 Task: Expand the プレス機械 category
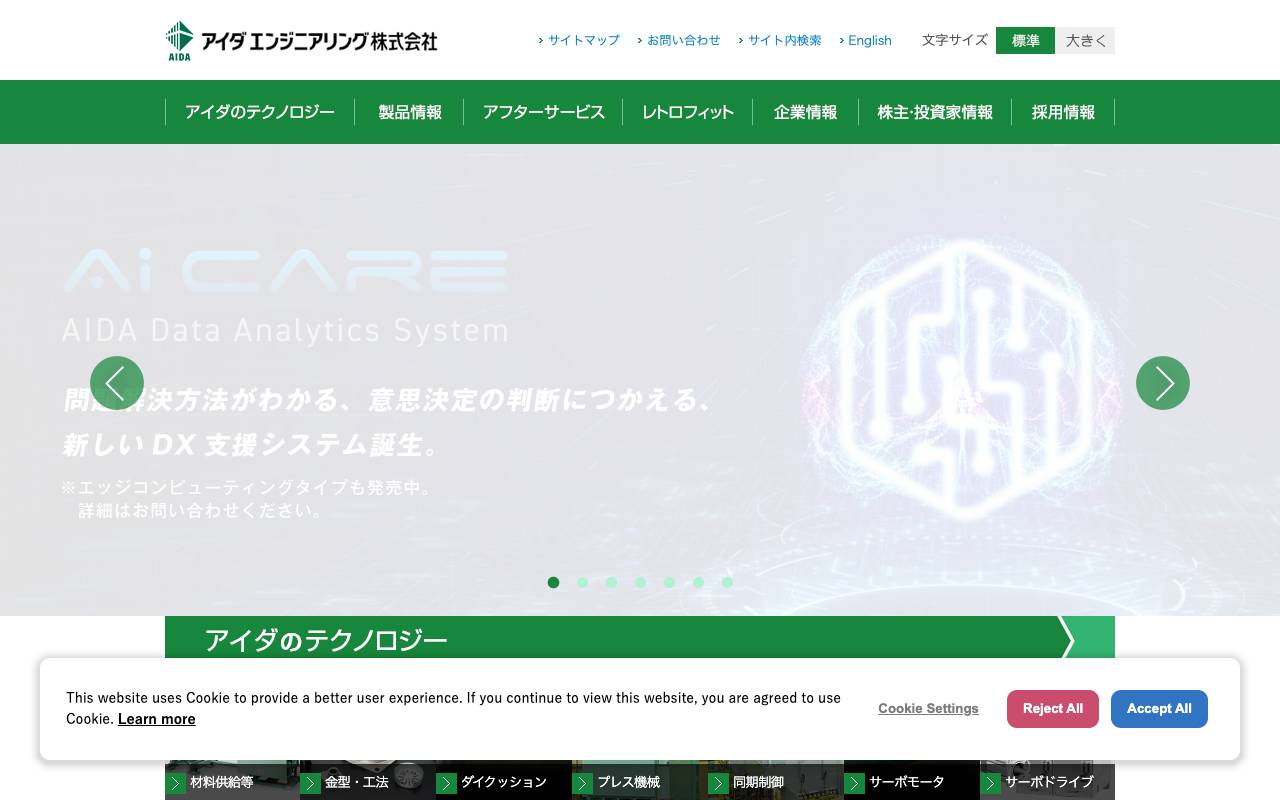(582, 783)
